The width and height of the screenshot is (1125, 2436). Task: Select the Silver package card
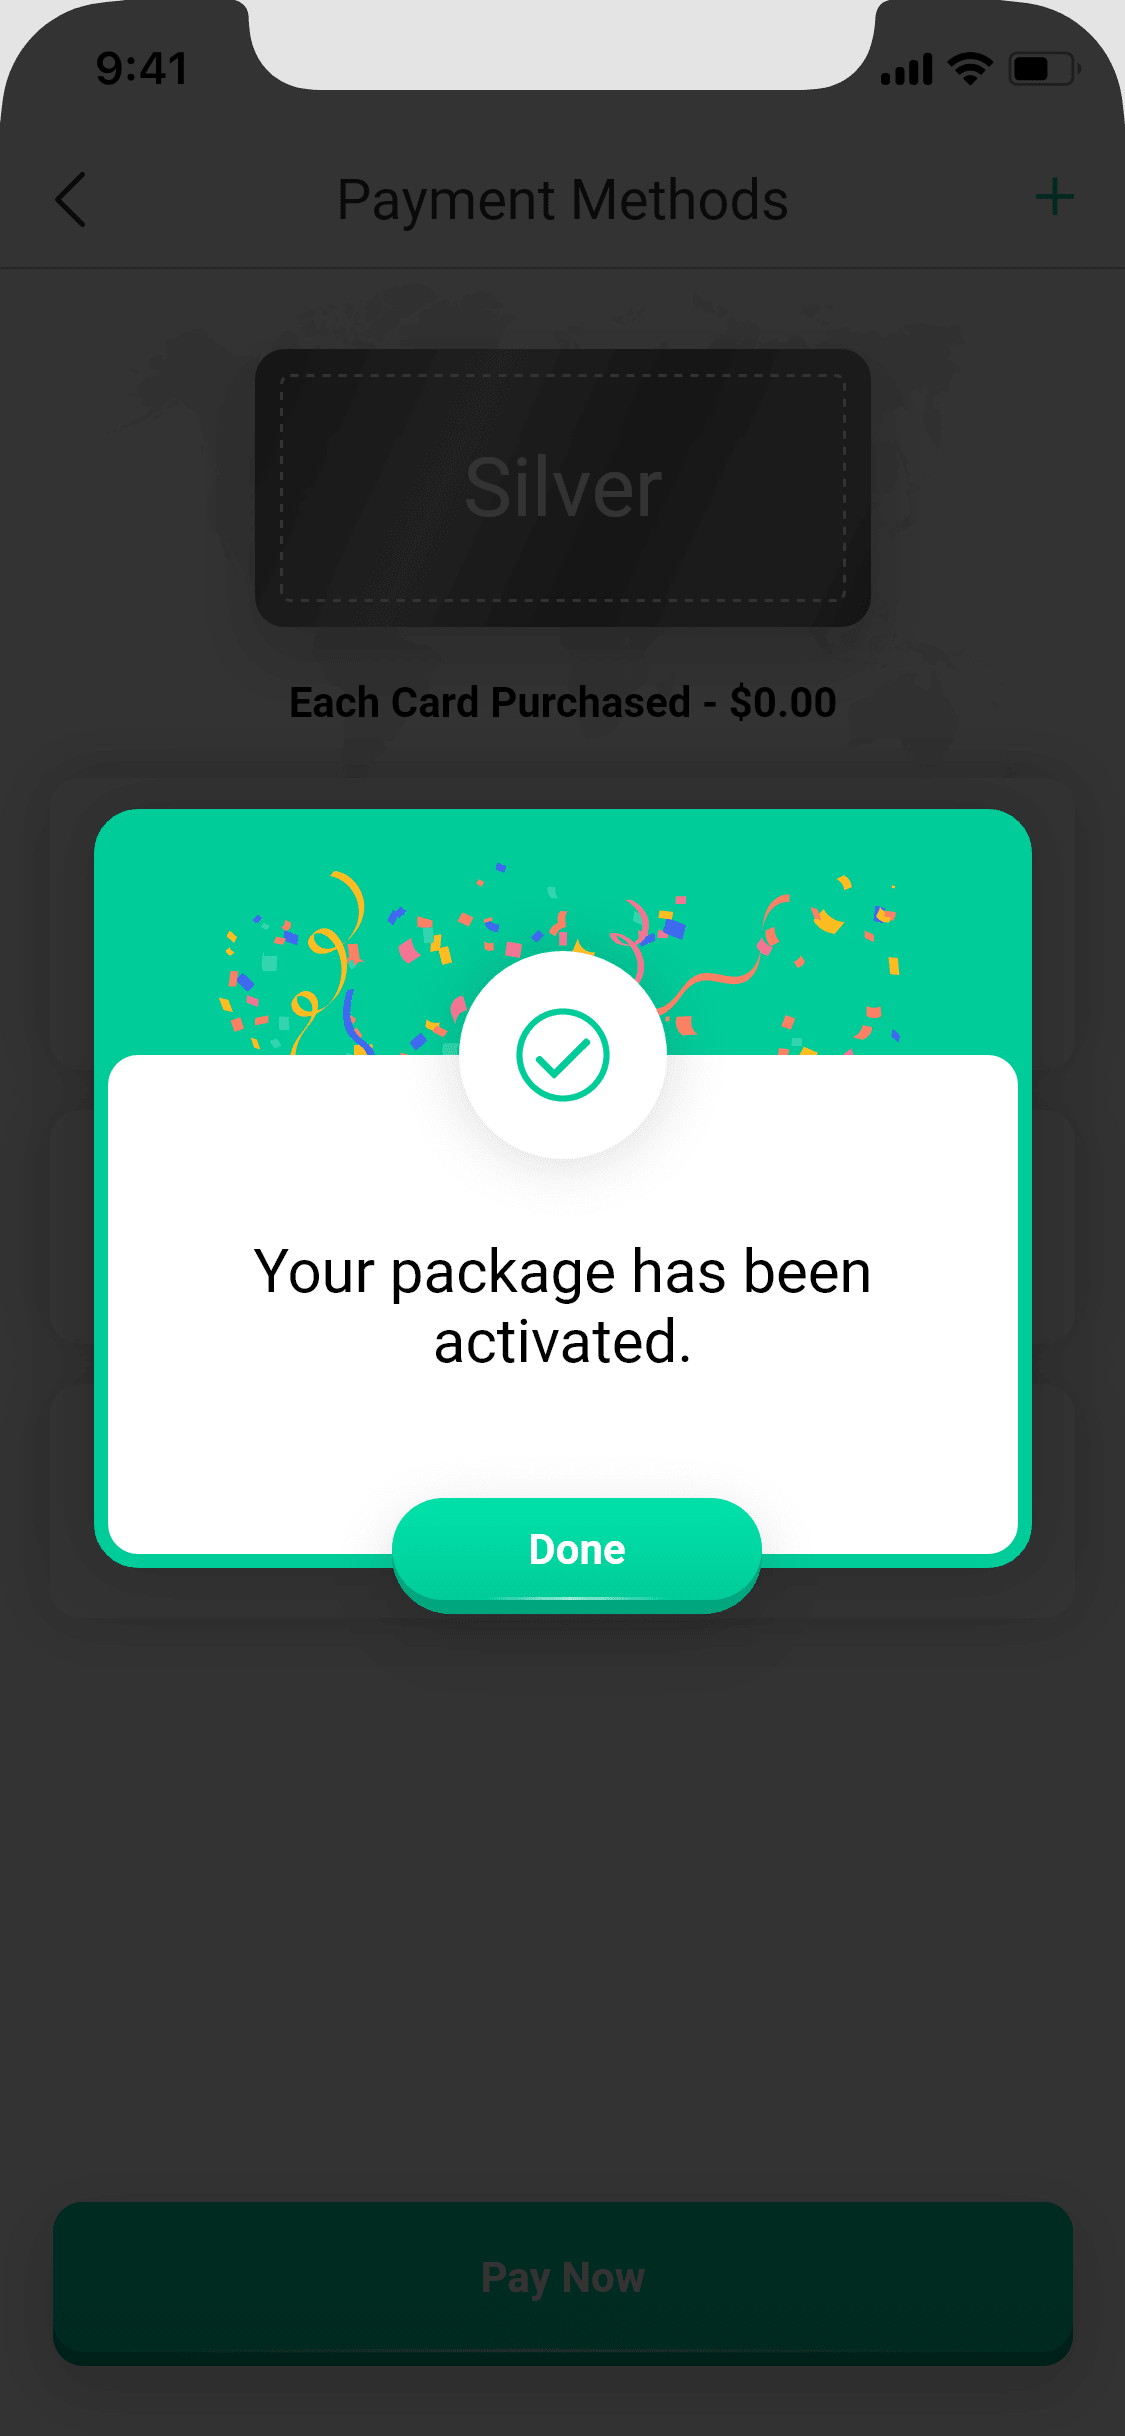click(563, 488)
